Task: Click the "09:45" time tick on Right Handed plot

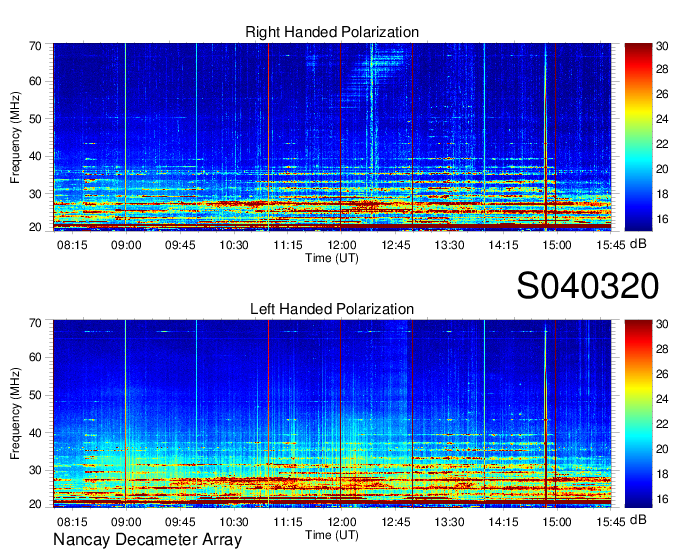Action: (180, 245)
